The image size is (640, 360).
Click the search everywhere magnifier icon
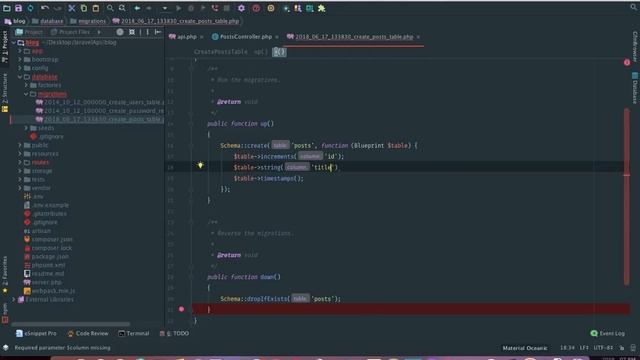click(x=633, y=7)
